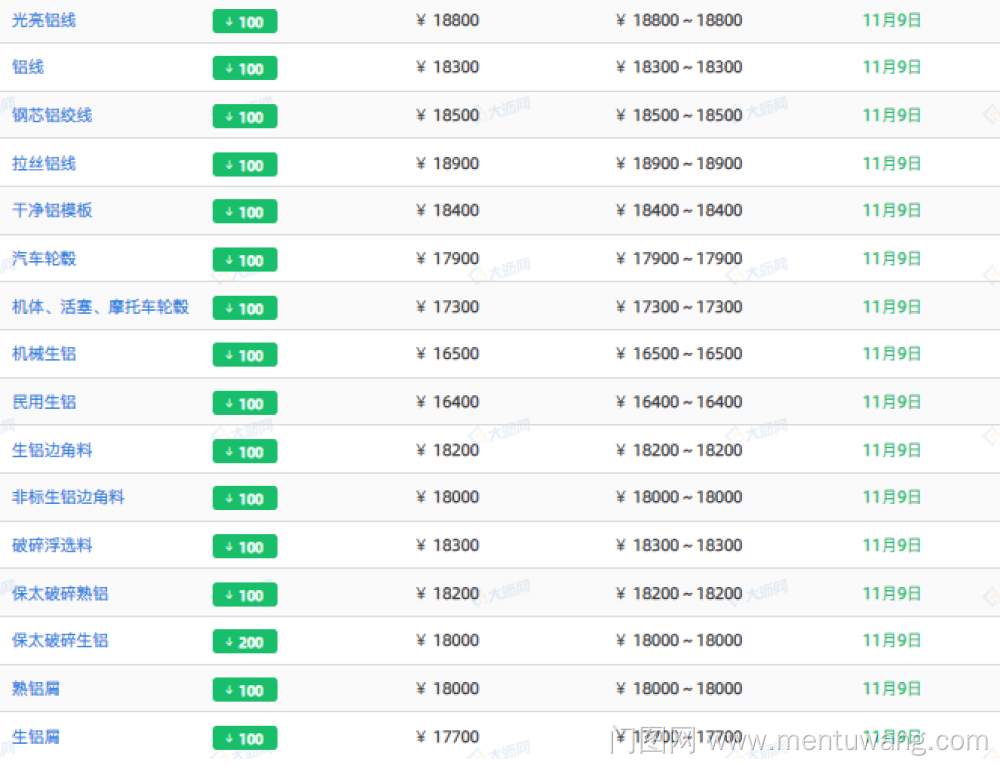Click the down-arrow badge in 非标生铝边角料 row

point(245,498)
